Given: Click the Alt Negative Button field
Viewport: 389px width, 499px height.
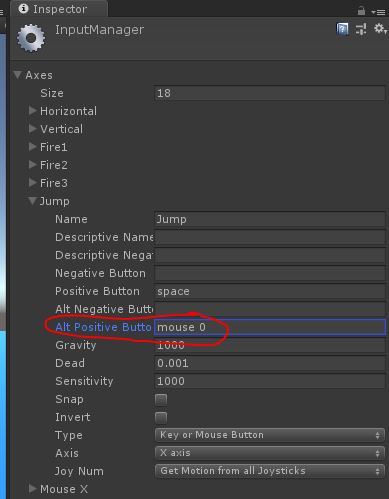Looking at the screenshot, I should [270, 309].
